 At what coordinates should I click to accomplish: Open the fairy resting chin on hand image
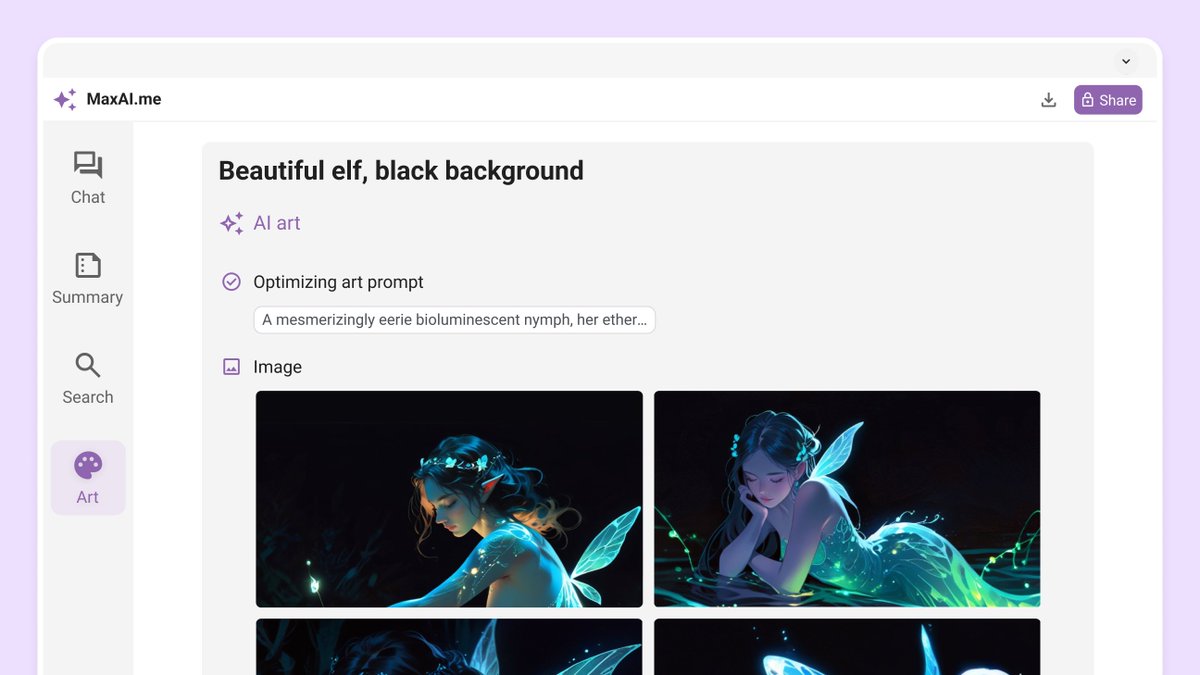(x=847, y=499)
